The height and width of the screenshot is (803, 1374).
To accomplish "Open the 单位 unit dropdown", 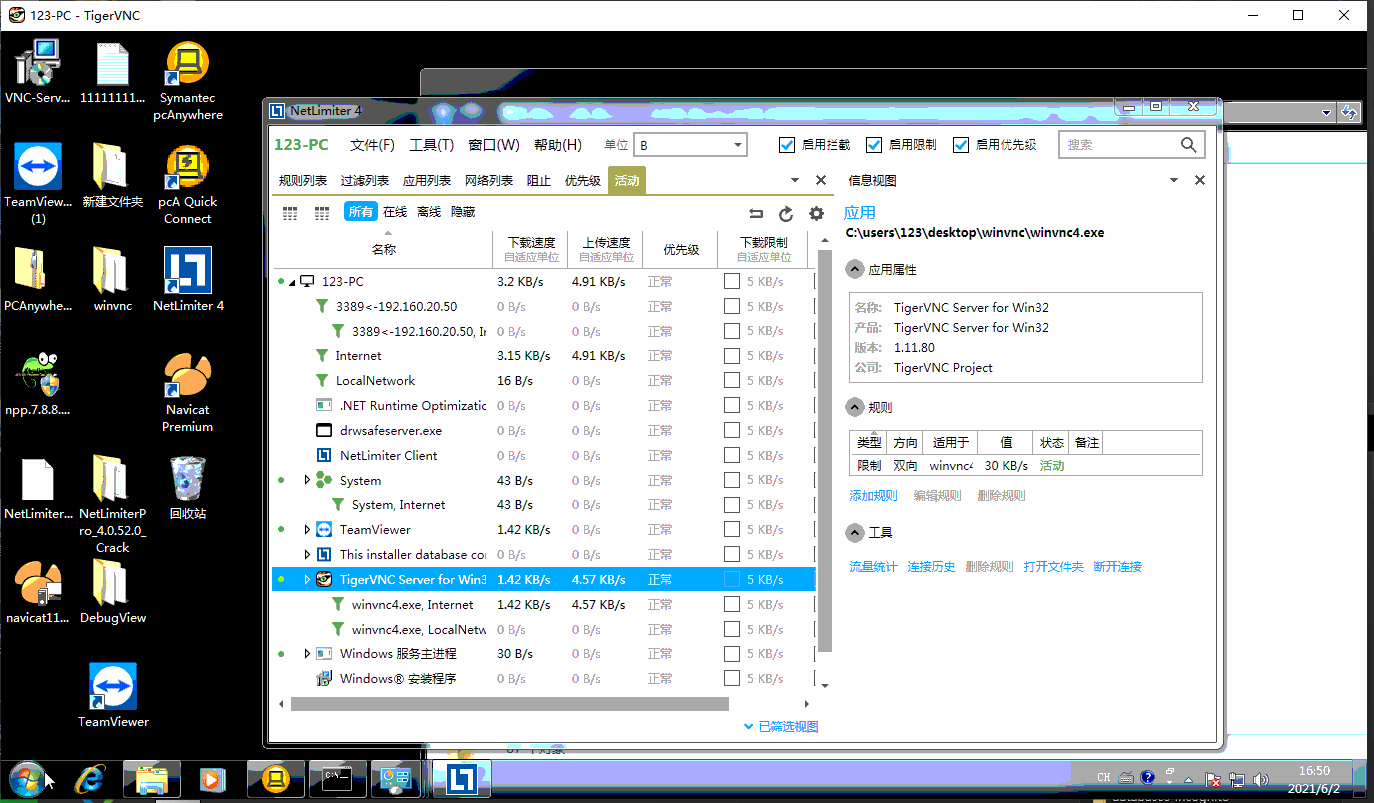I will (x=690, y=145).
